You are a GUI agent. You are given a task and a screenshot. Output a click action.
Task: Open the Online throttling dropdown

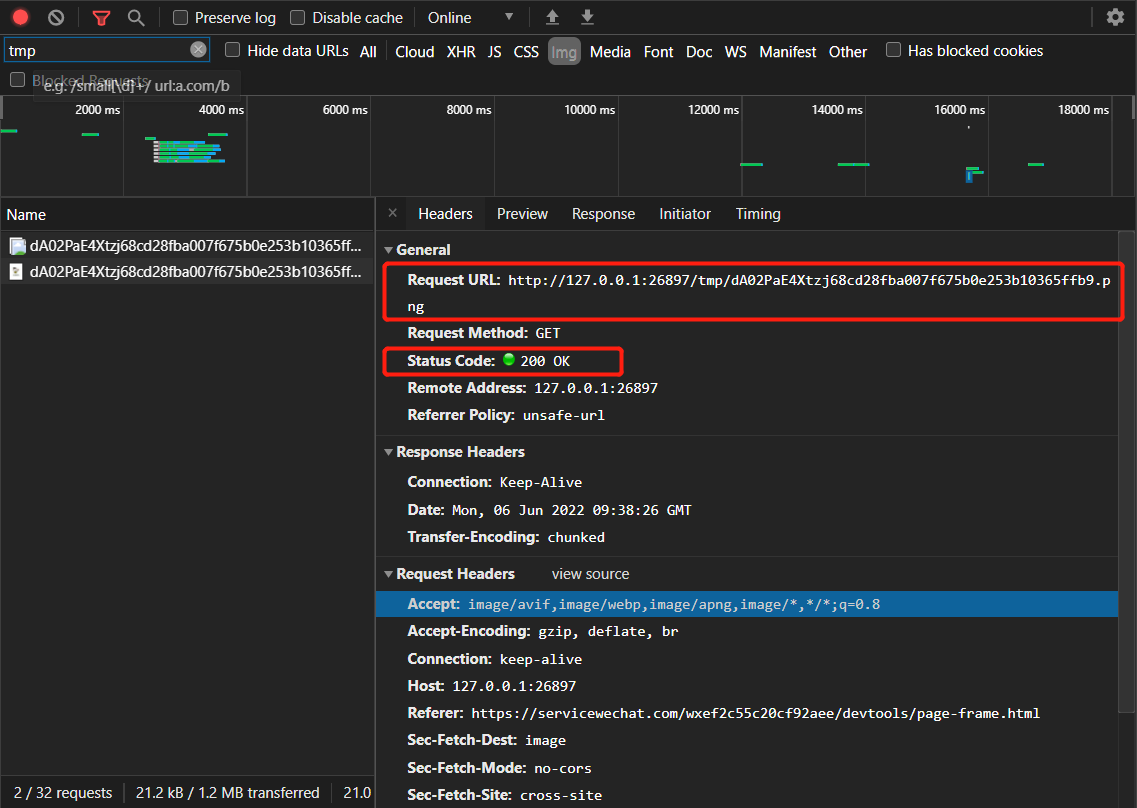tap(471, 17)
